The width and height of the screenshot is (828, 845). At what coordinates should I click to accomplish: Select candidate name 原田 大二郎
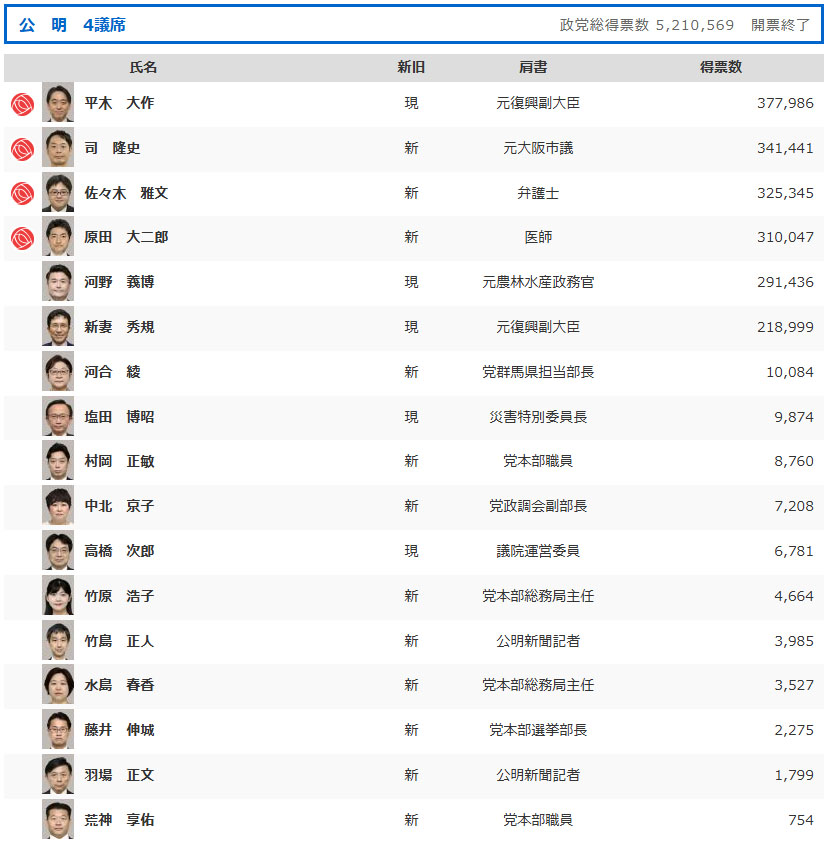126,237
